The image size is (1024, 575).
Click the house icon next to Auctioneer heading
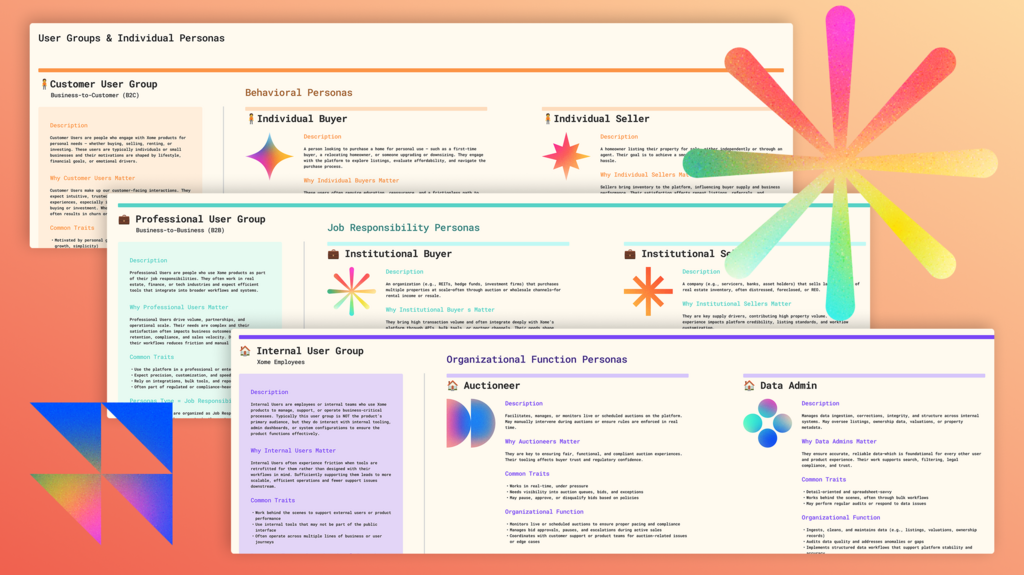coord(452,385)
